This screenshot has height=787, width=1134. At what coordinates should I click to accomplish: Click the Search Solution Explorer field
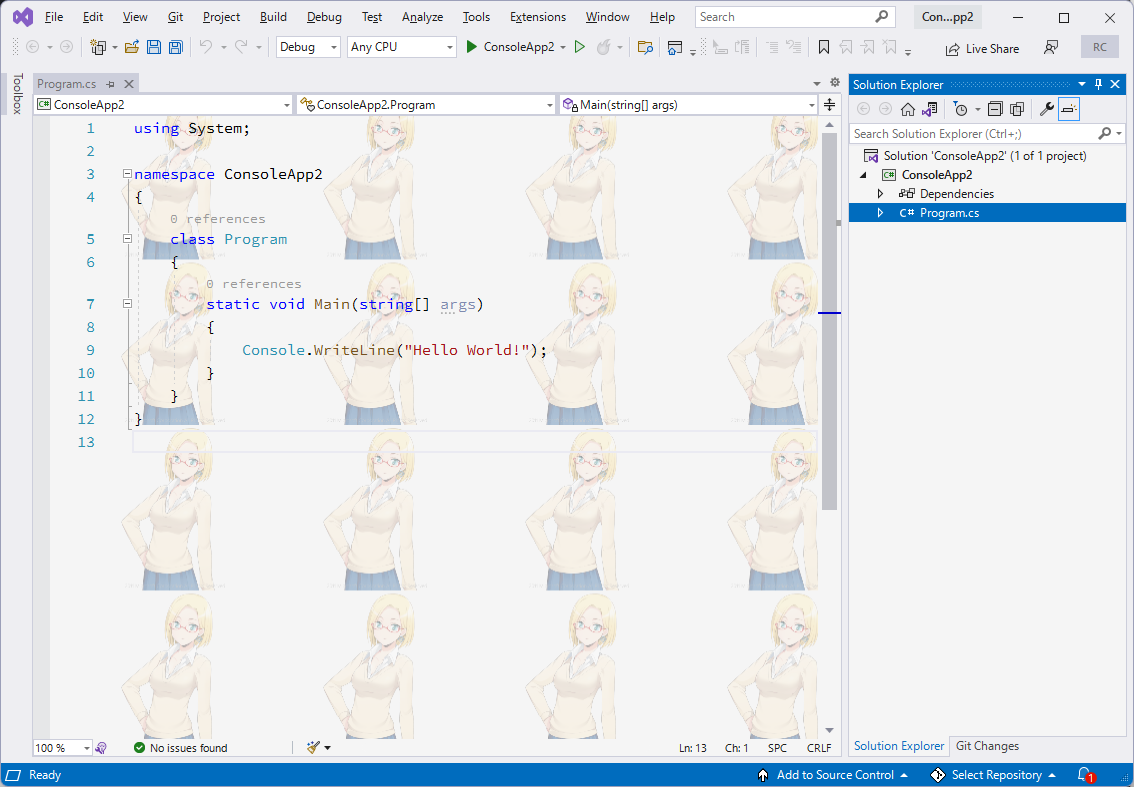987,134
